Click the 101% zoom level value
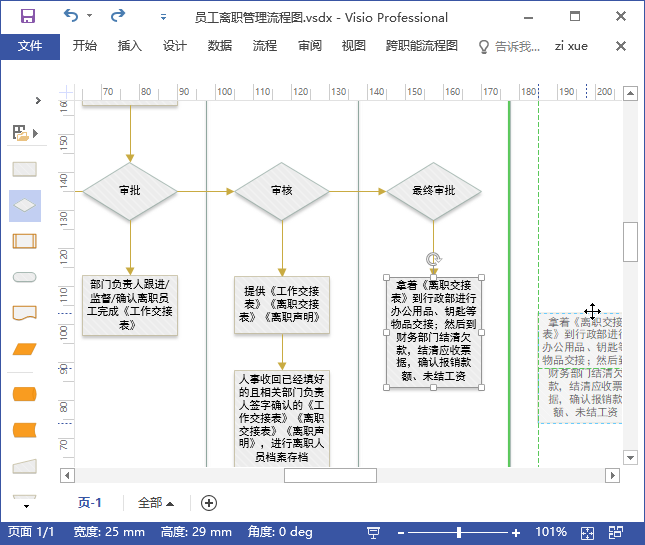This screenshot has width=645, height=545. click(551, 532)
